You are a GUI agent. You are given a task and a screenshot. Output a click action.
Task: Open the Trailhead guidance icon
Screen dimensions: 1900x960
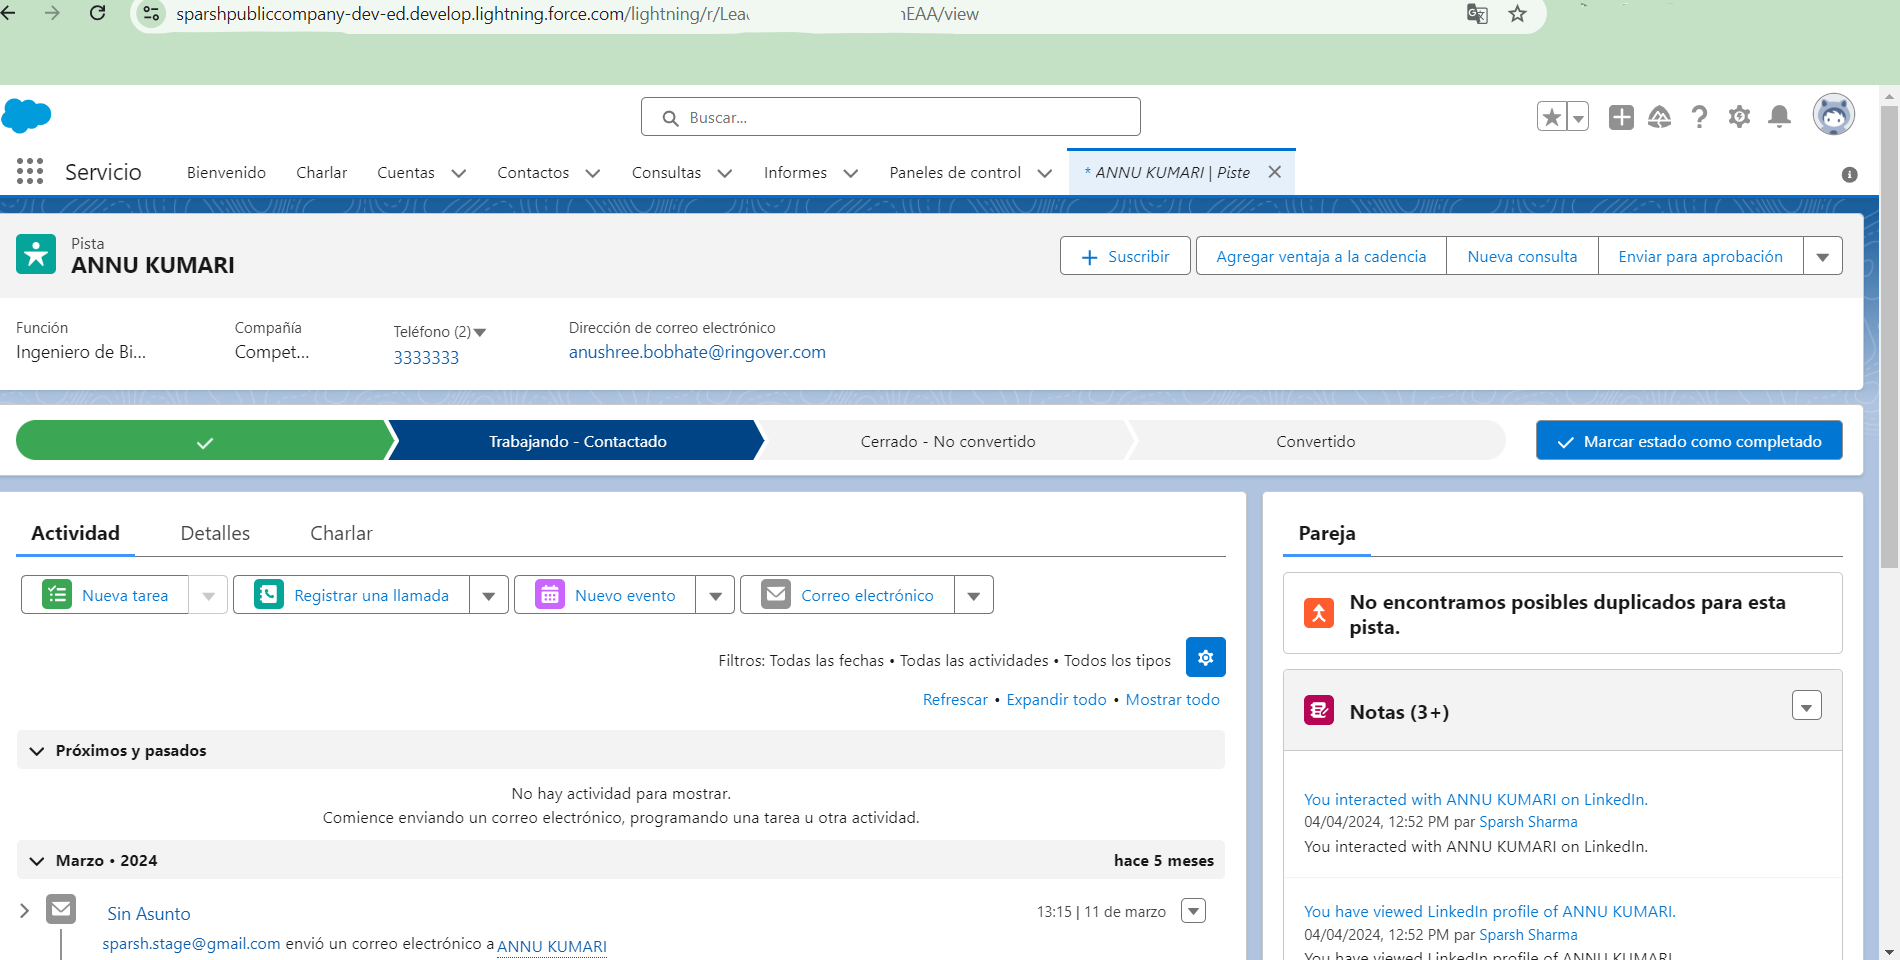(1660, 117)
